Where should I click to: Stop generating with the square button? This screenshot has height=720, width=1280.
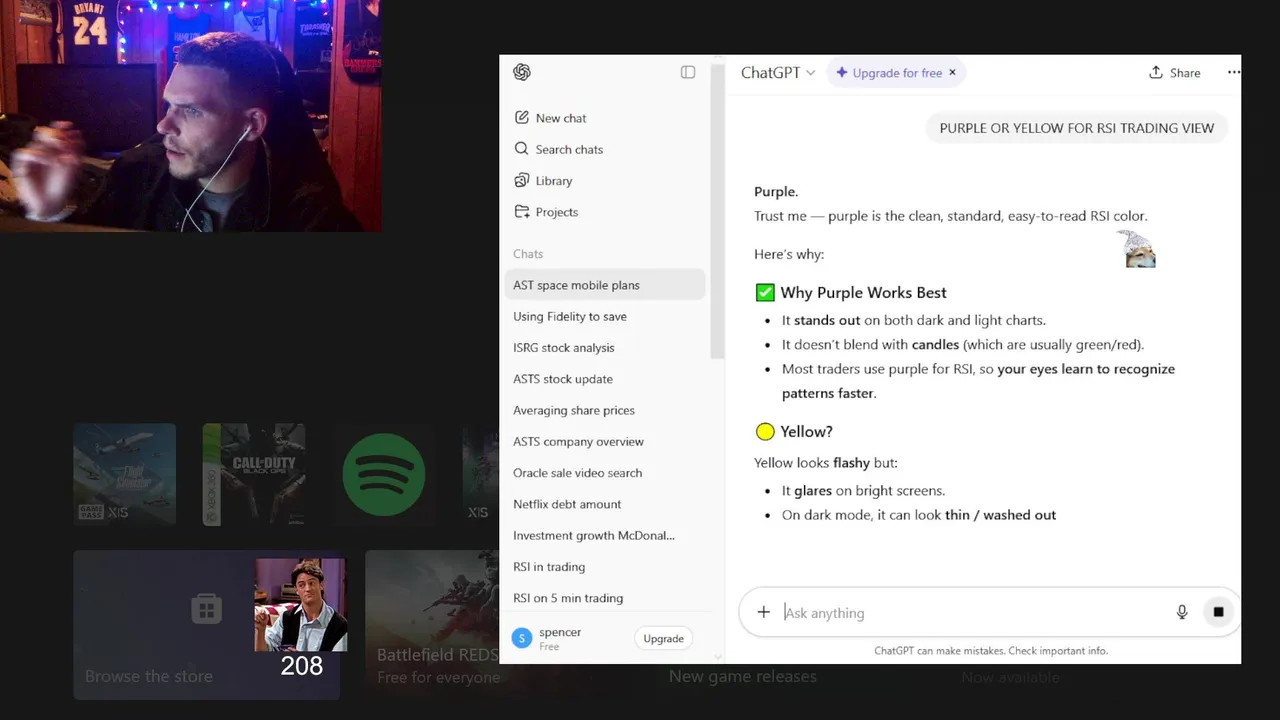point(1218,612)
